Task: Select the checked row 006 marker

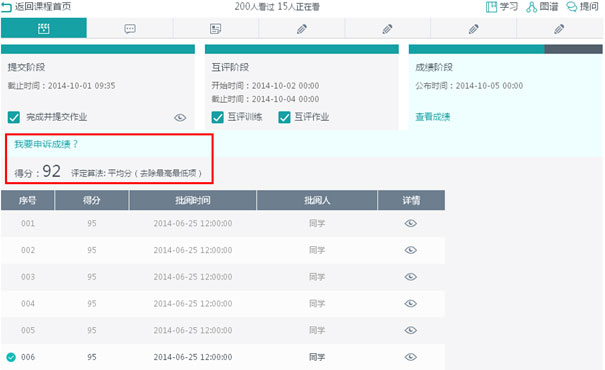Action: click(x=11, y=357)
